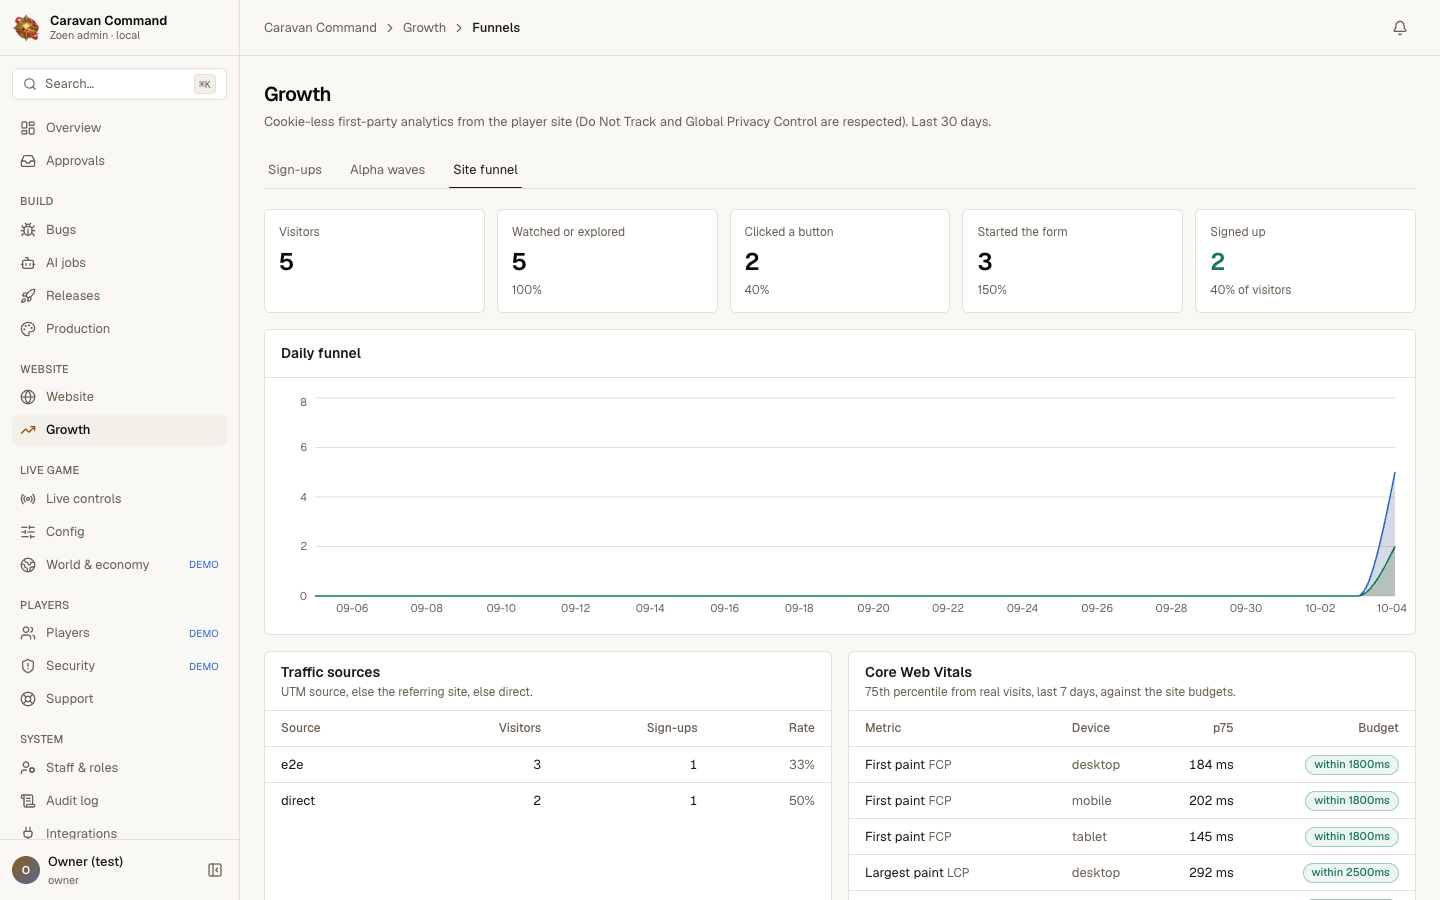Focus the Search input field
Screen dimensions: 1440x900
point(119,84)
